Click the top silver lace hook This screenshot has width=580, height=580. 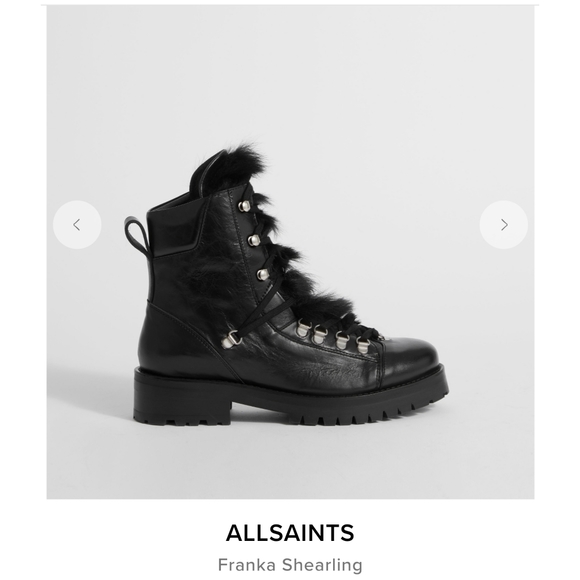pos(244,206)
